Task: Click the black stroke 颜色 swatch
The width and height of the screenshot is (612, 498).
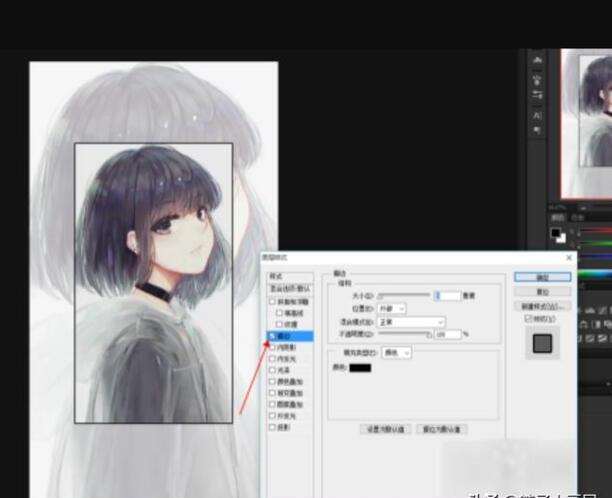Action: point(360,368)
